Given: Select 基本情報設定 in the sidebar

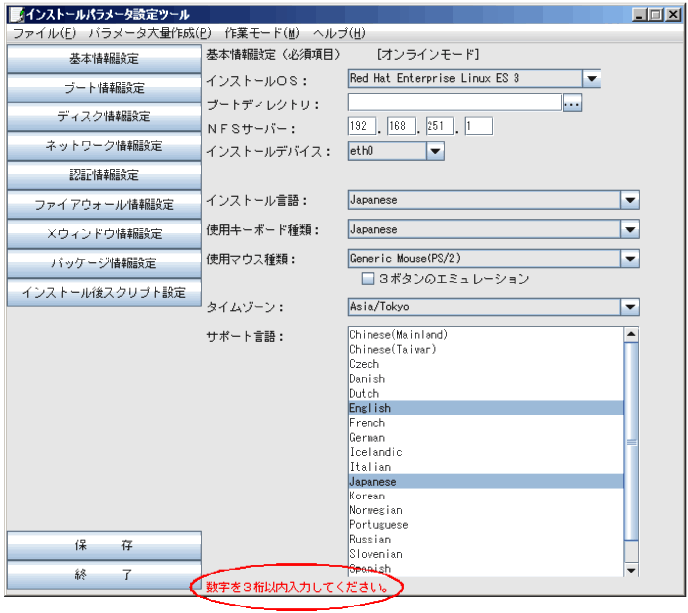Looking at the screenshot, I should point(104,58).
